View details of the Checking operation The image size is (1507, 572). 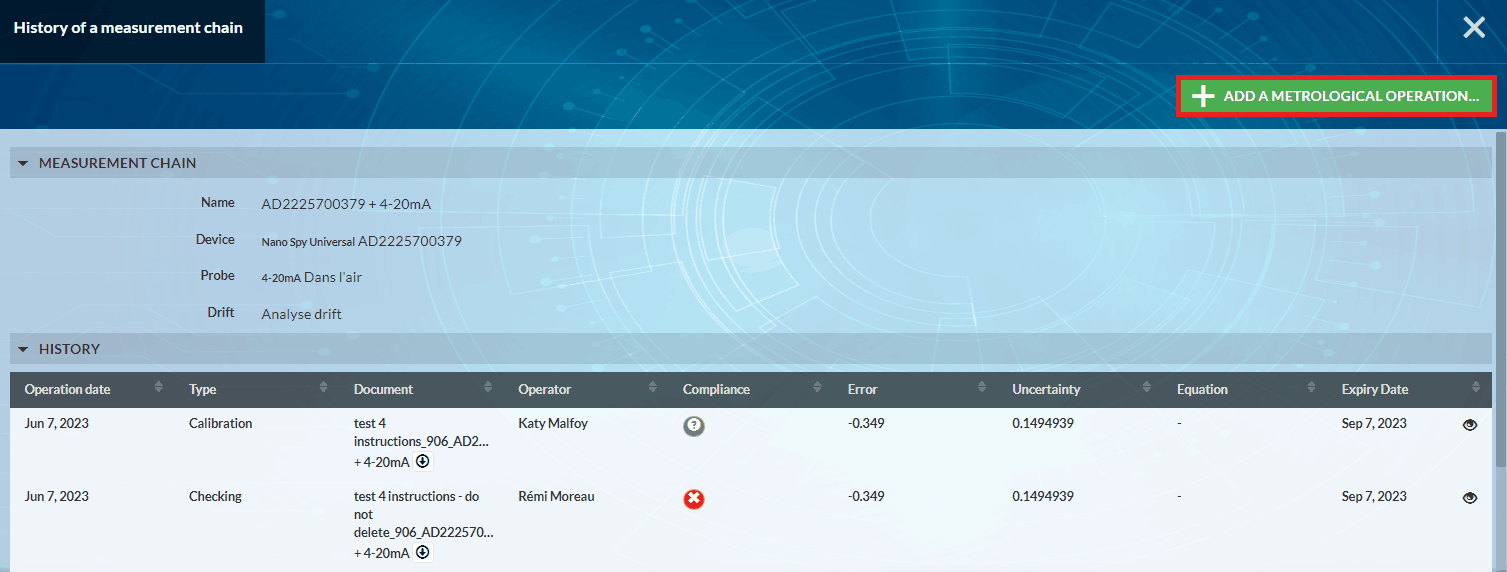1470,497
